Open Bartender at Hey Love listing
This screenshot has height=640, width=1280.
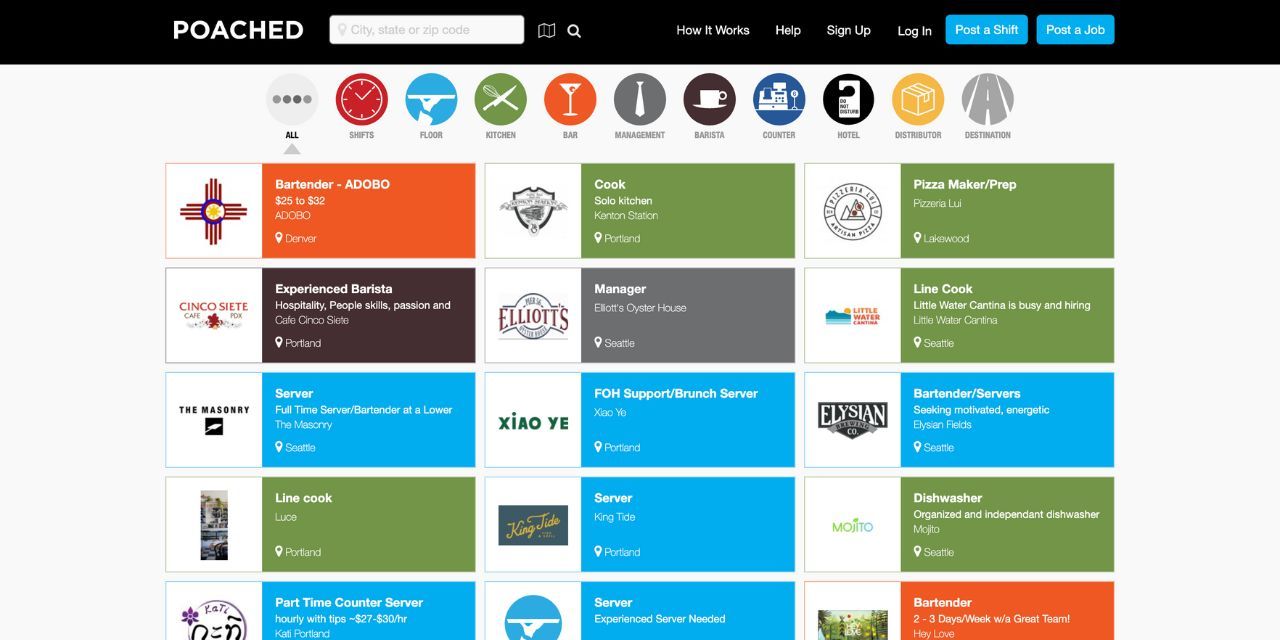pos(959,611)
